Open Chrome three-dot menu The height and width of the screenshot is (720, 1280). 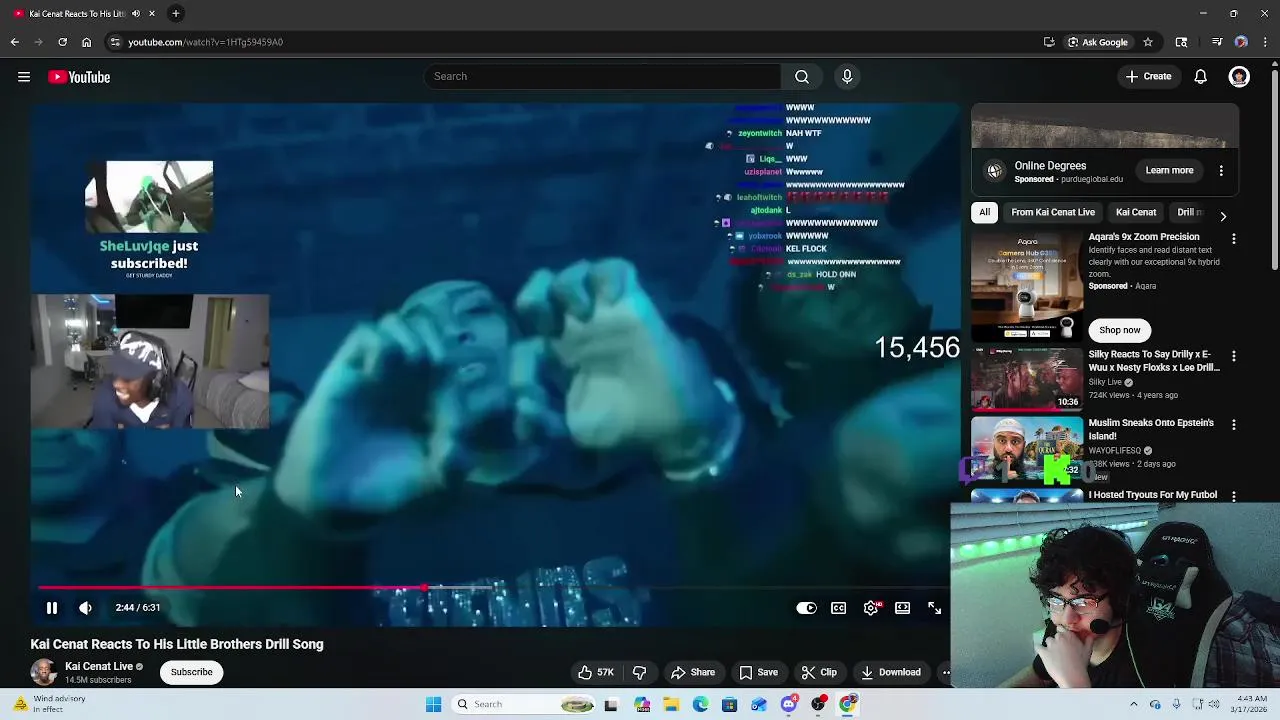[x=1266, y=42]
